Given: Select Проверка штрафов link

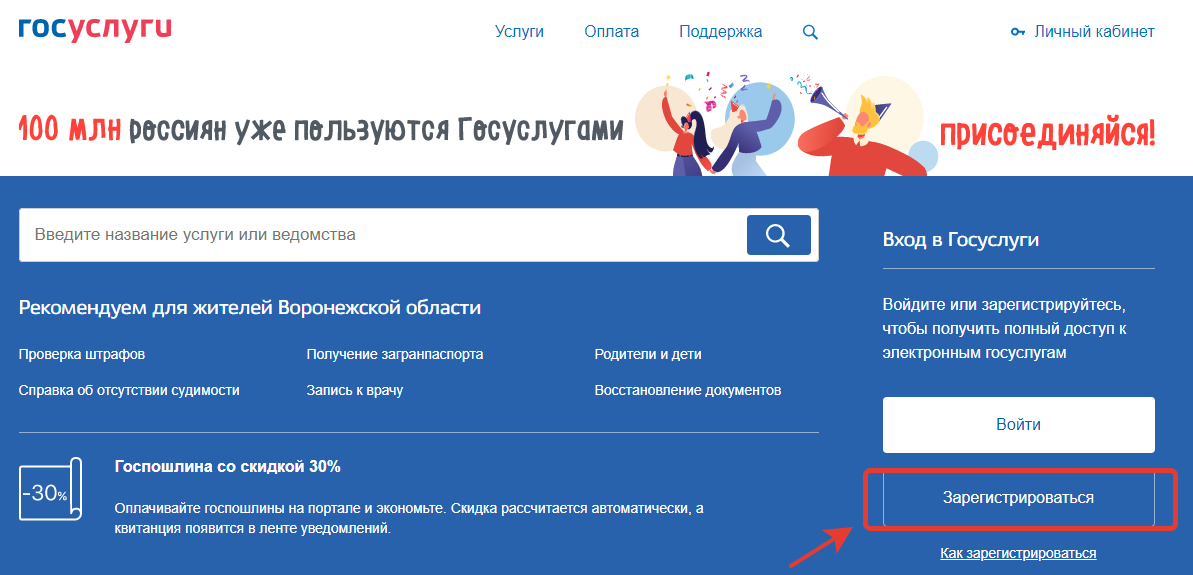Looking at the screenshot, I should [82, 354].
